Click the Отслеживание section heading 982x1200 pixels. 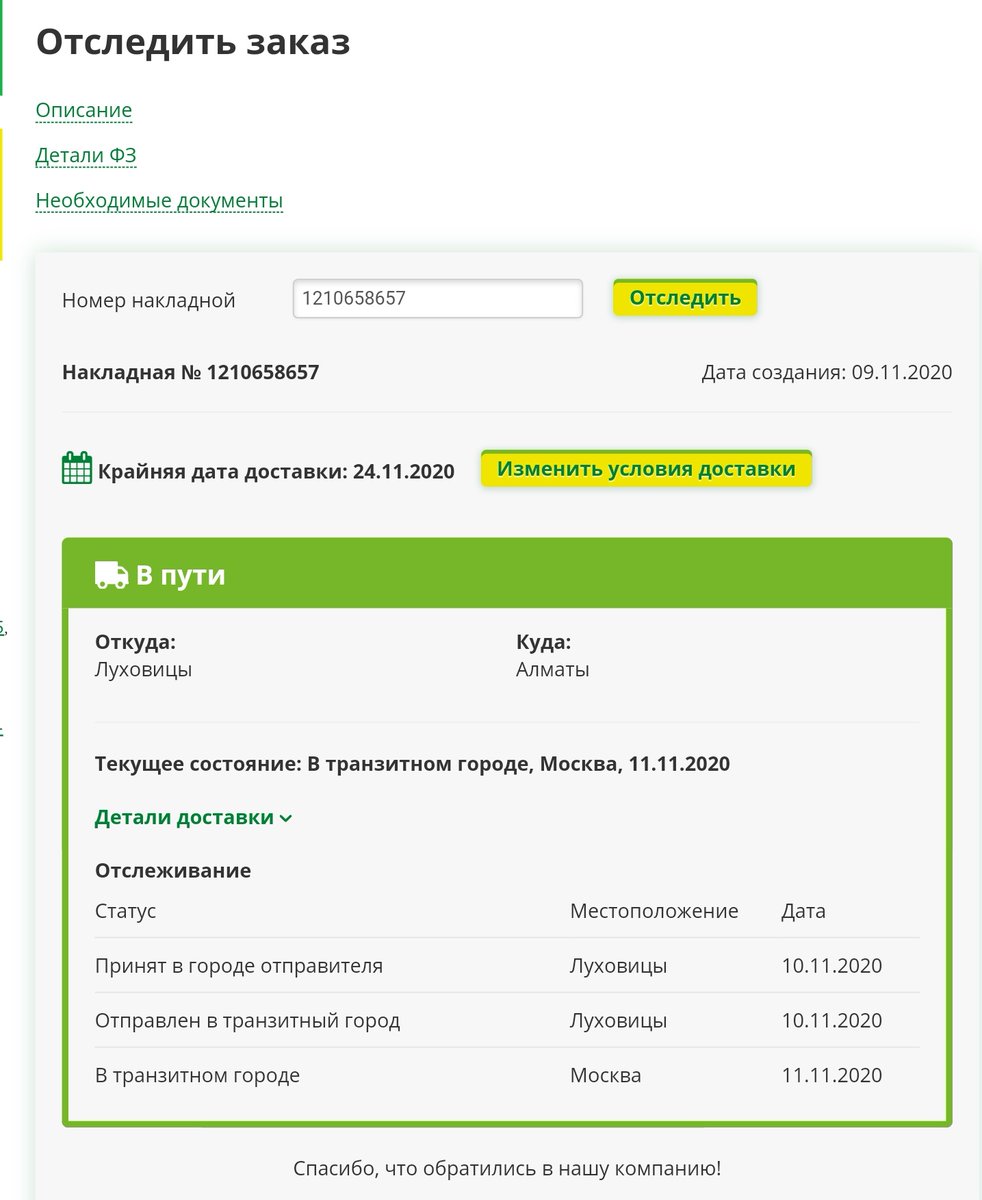pos(173,870)
